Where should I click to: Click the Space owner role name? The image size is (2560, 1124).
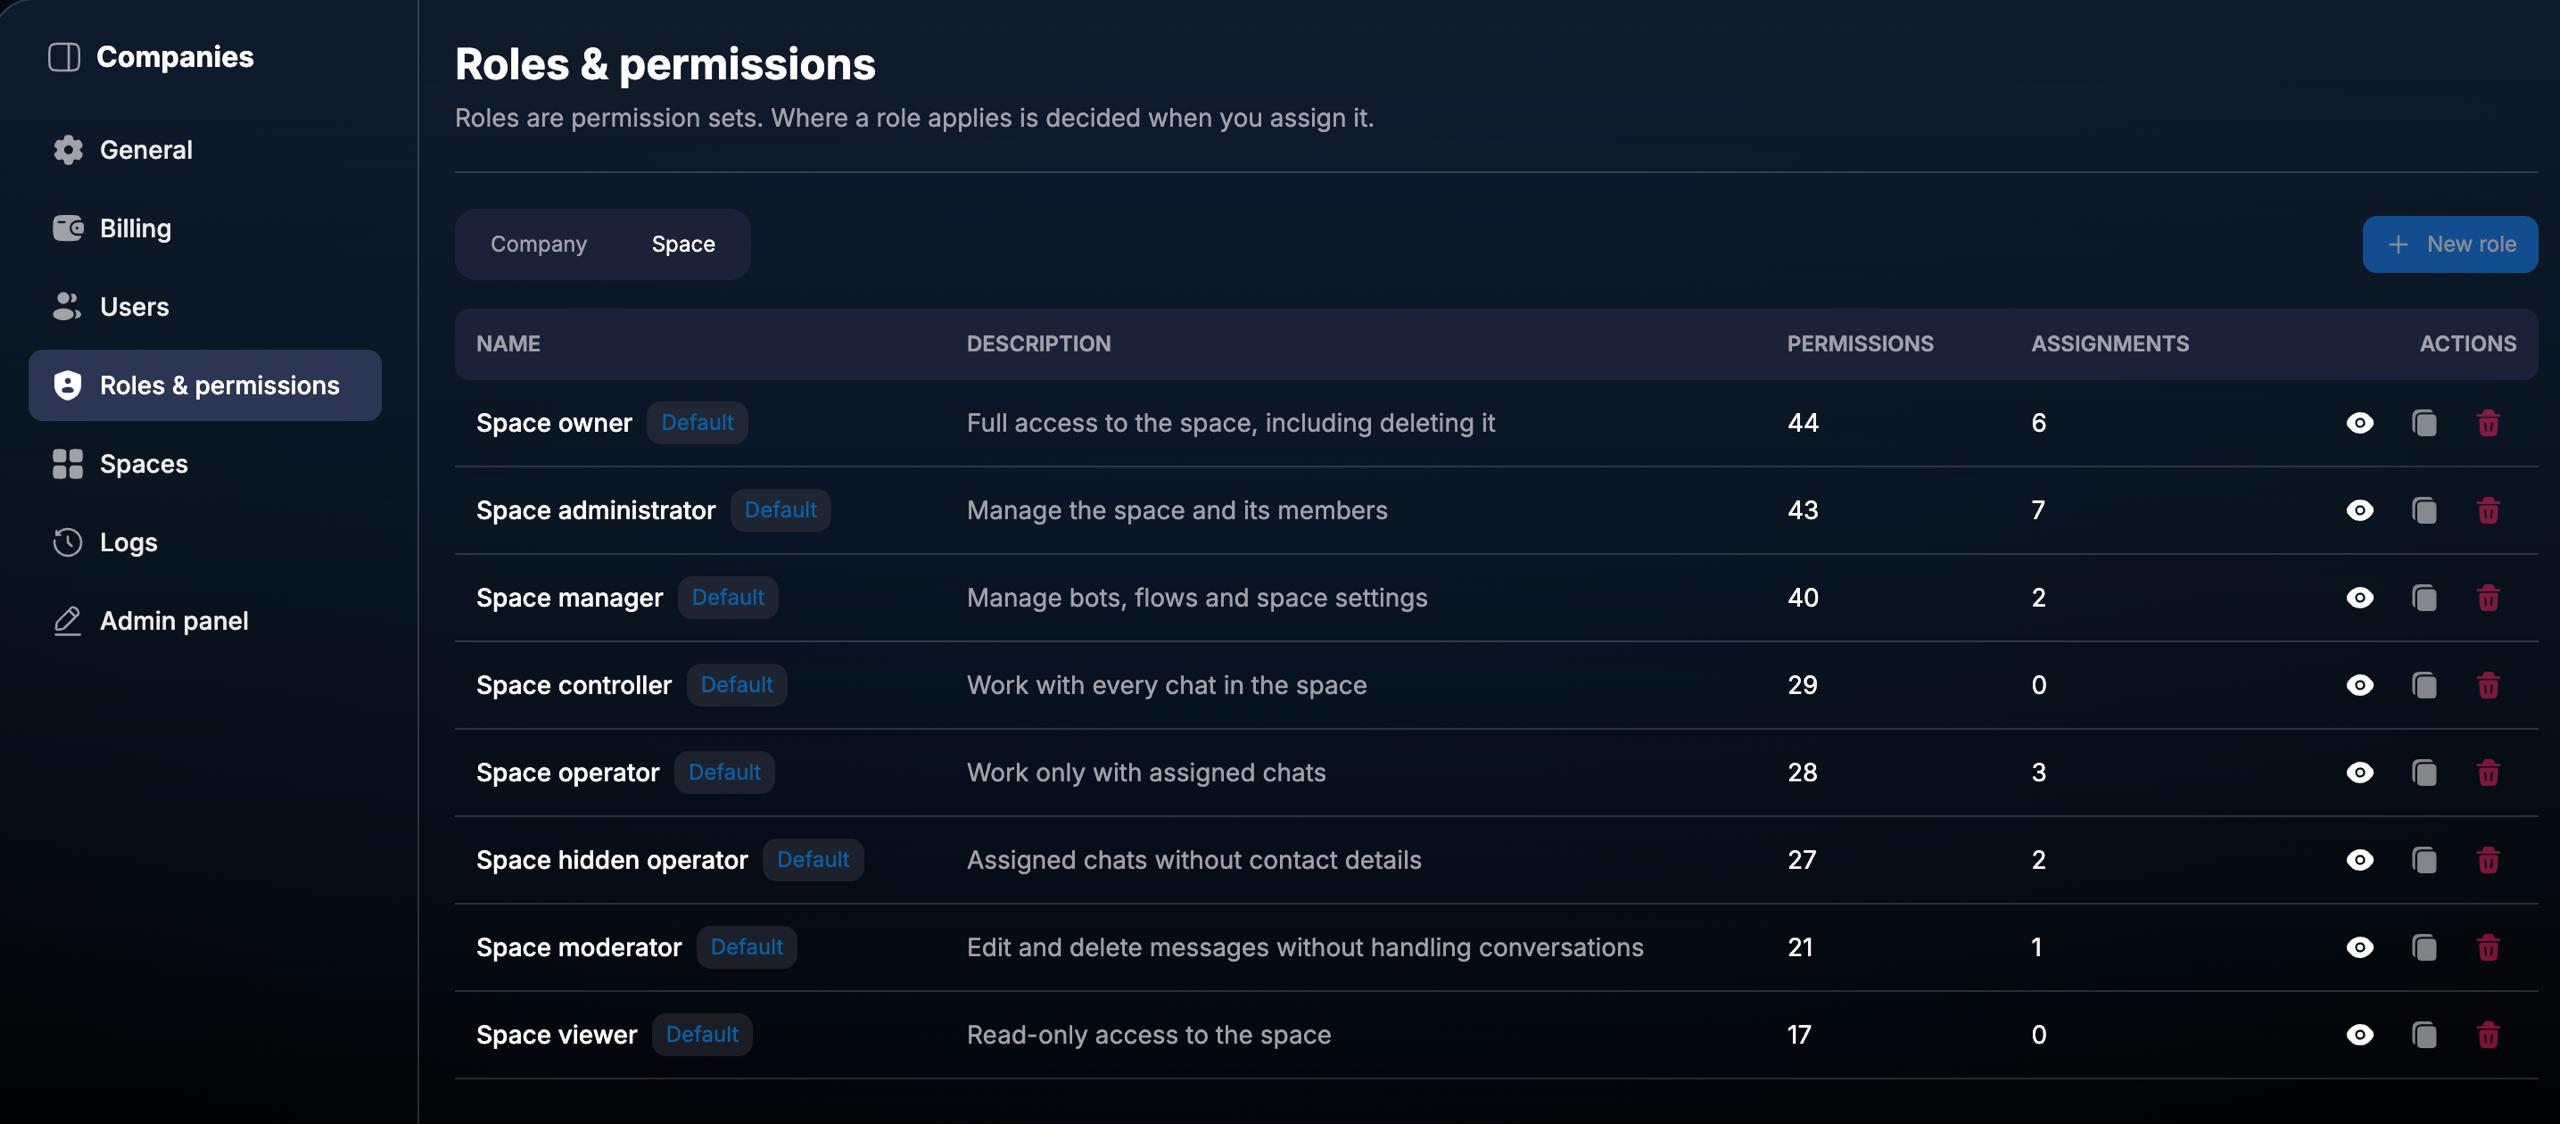click(554, 423)
